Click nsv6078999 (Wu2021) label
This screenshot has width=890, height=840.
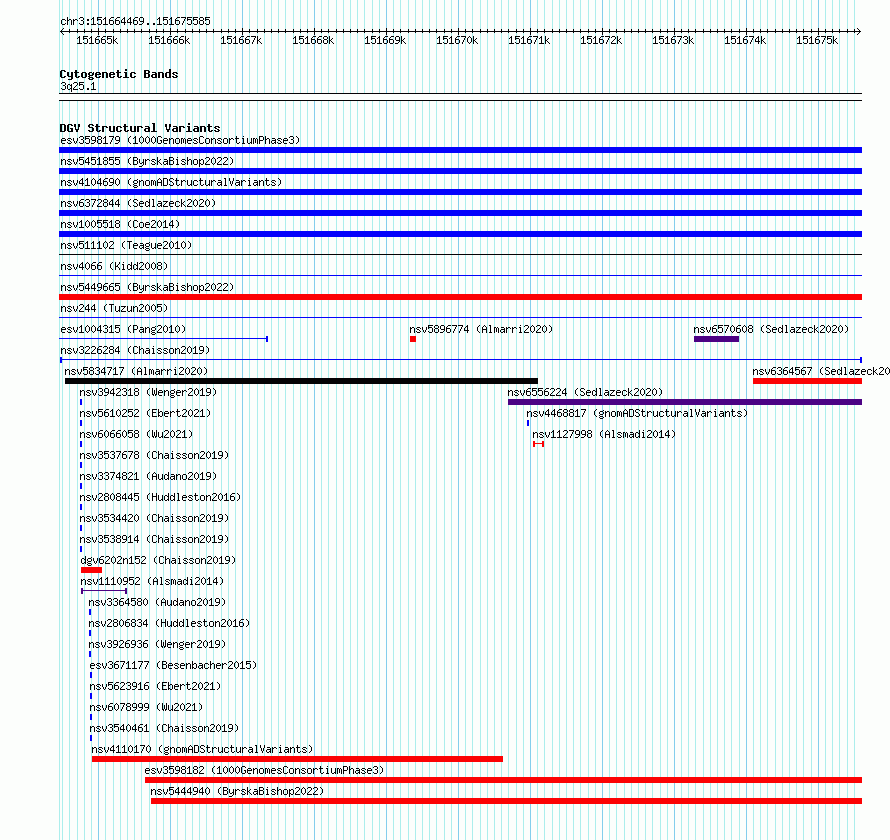point(146,707)
